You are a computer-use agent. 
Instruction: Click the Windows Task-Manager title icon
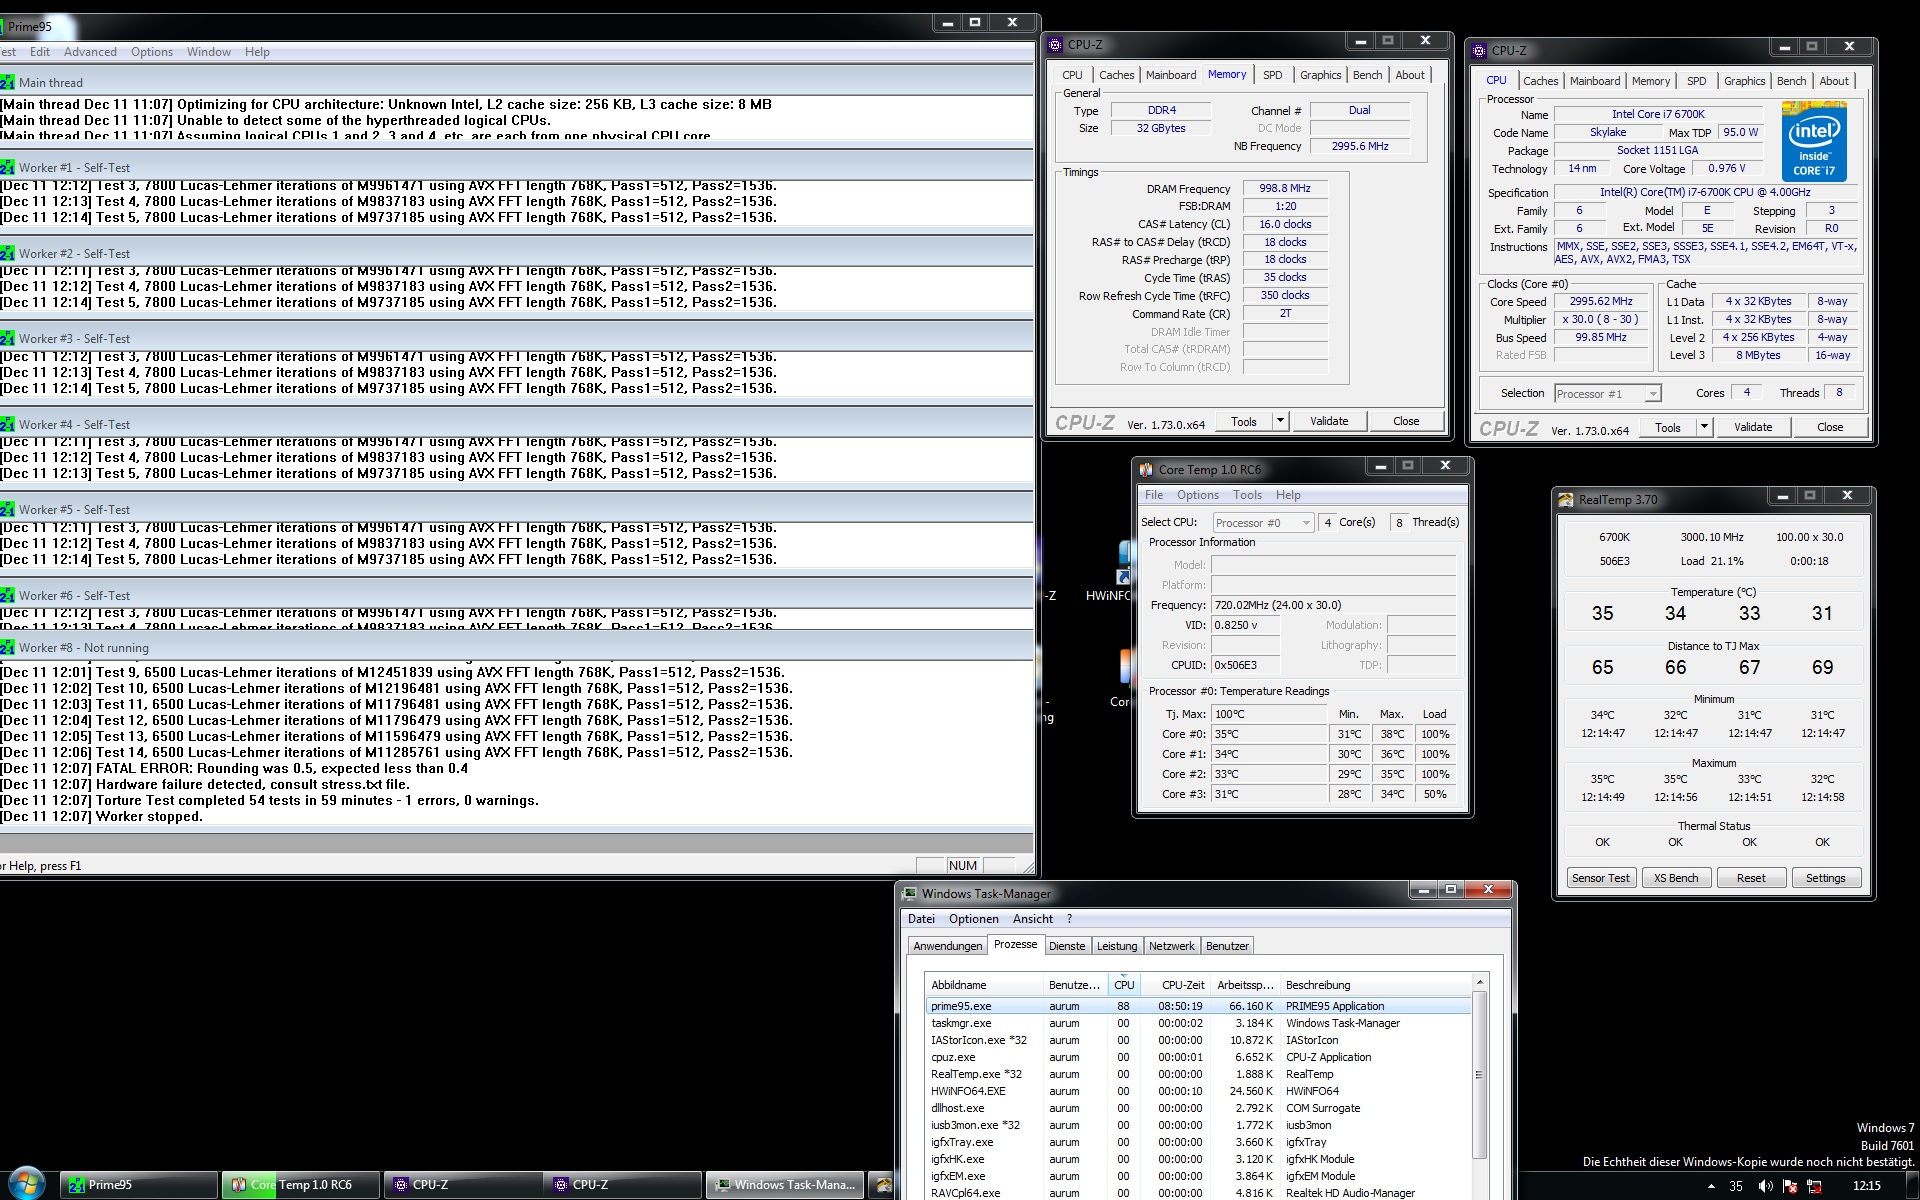click(909, 894)
